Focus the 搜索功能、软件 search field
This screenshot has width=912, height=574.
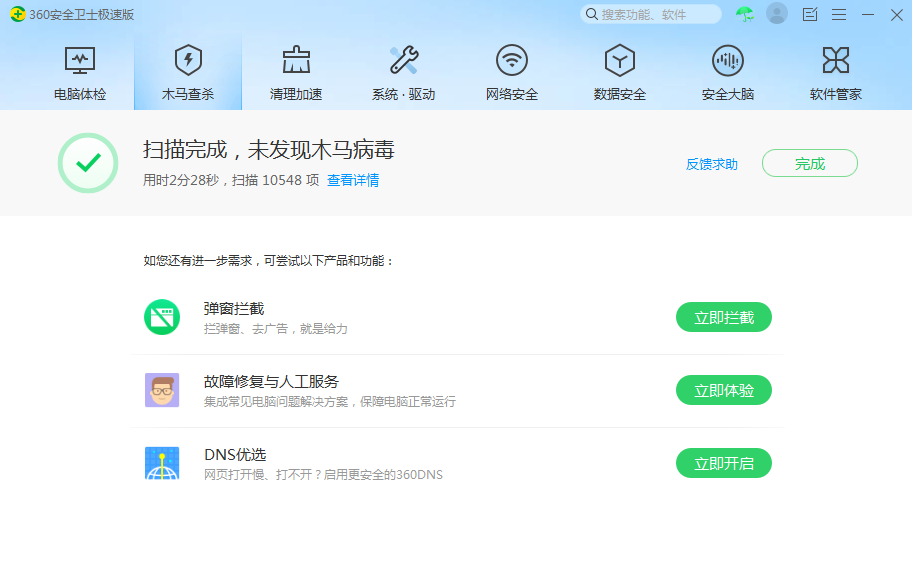click(x=651, y=14)
